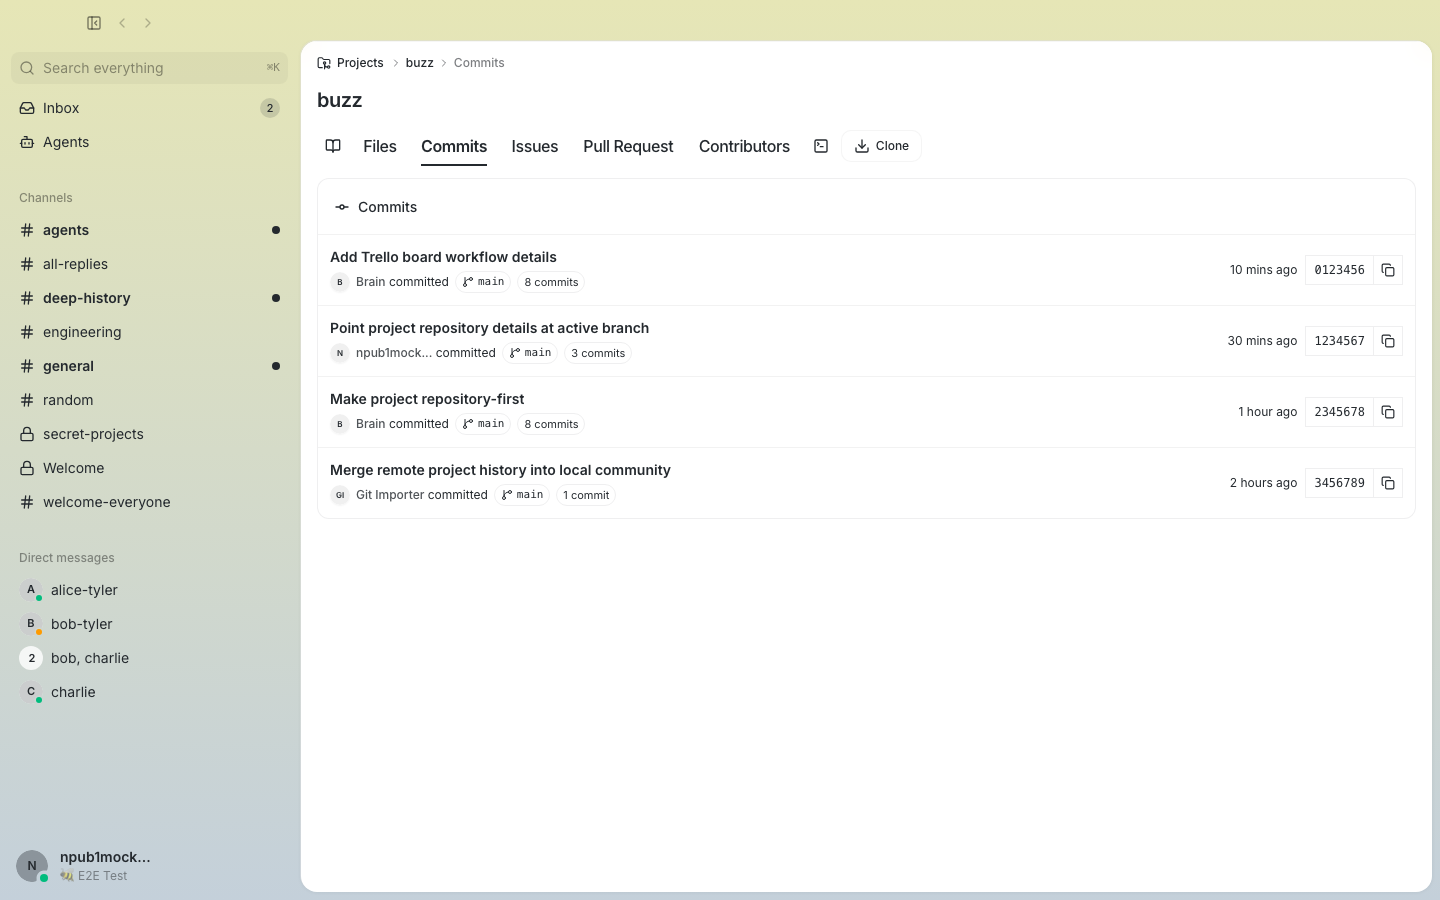This screenshot has width=1440, height=900.
Task: Open buzz in the breadcrumb
Action: click(419, 63)
